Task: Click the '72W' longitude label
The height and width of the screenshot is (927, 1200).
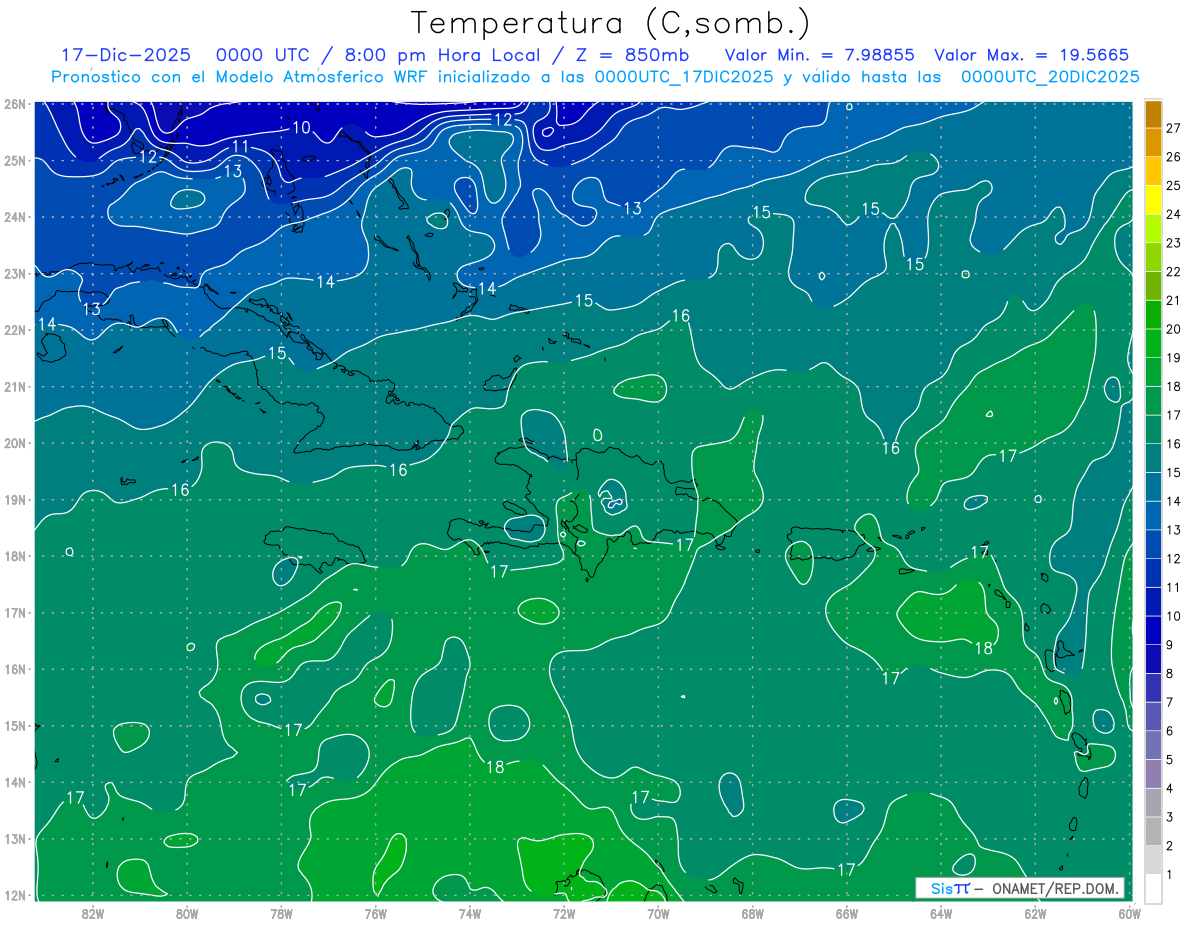Action: pos(564,913)
